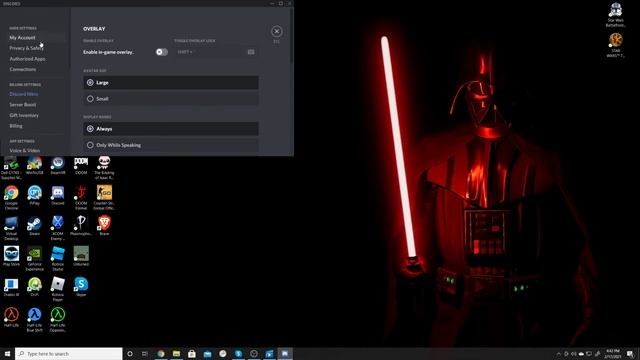Open Connections settings
Image resolution: width=640 pixels, height=360 pixels.
click(x=23, y=69)
